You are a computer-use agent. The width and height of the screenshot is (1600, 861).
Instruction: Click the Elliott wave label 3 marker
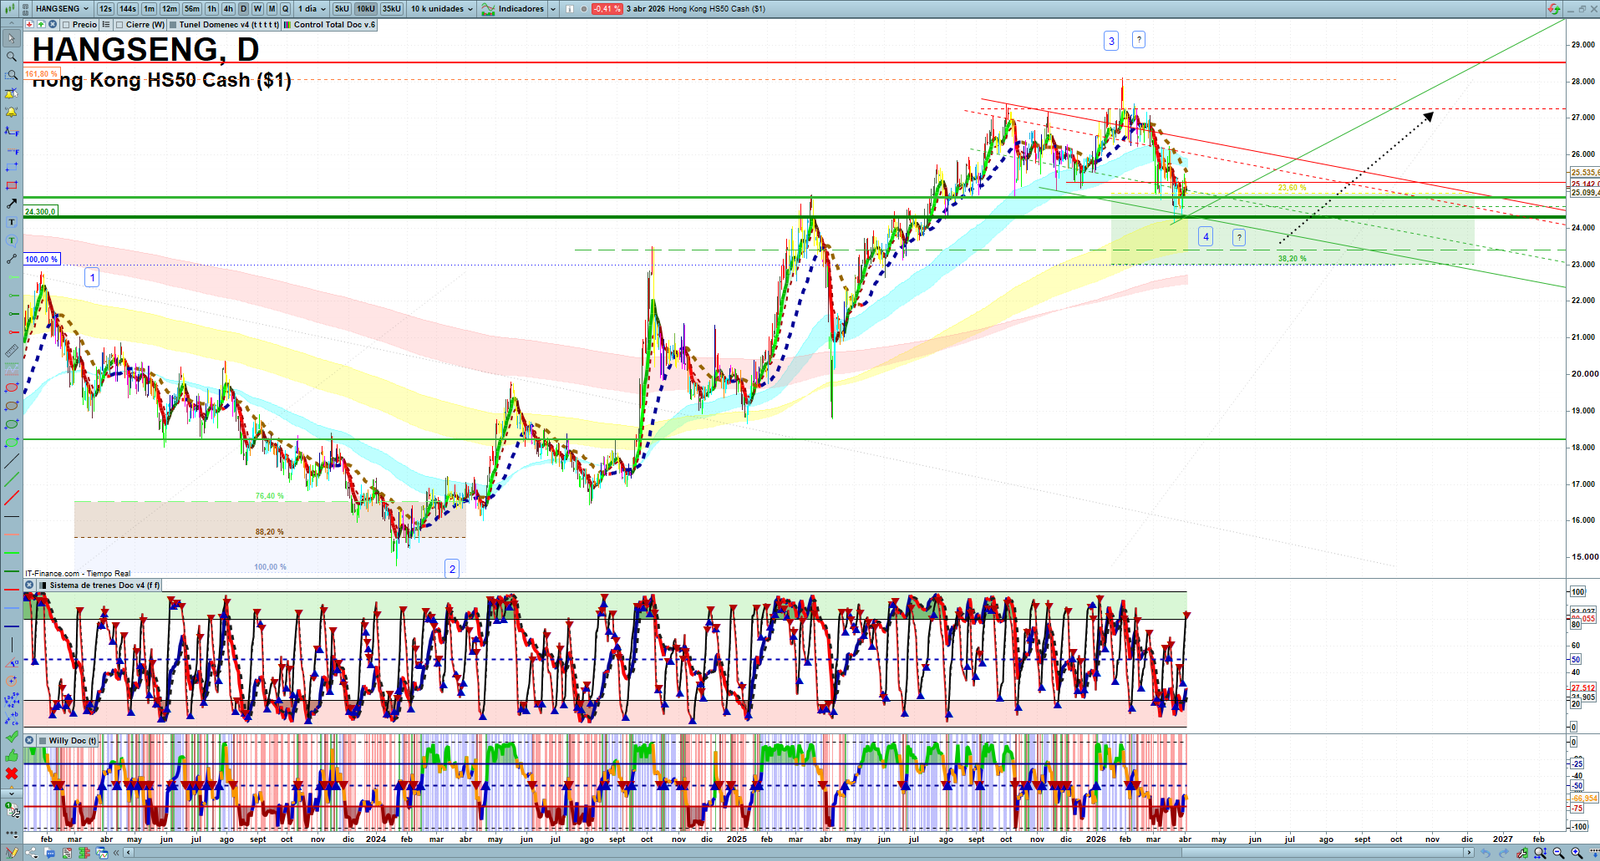coord(1111,41)
